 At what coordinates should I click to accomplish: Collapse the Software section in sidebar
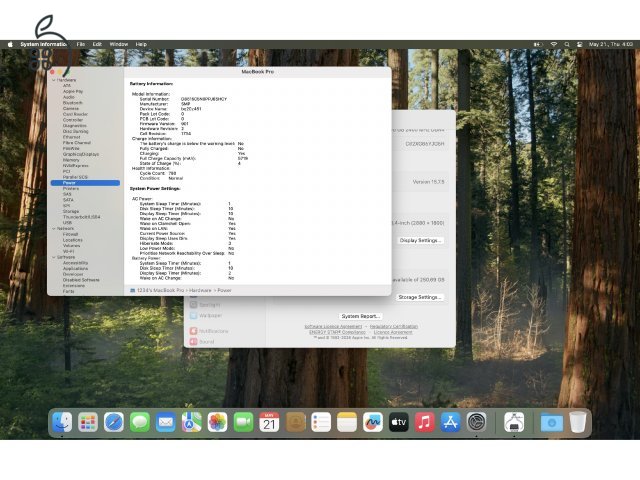coord(54,258)
